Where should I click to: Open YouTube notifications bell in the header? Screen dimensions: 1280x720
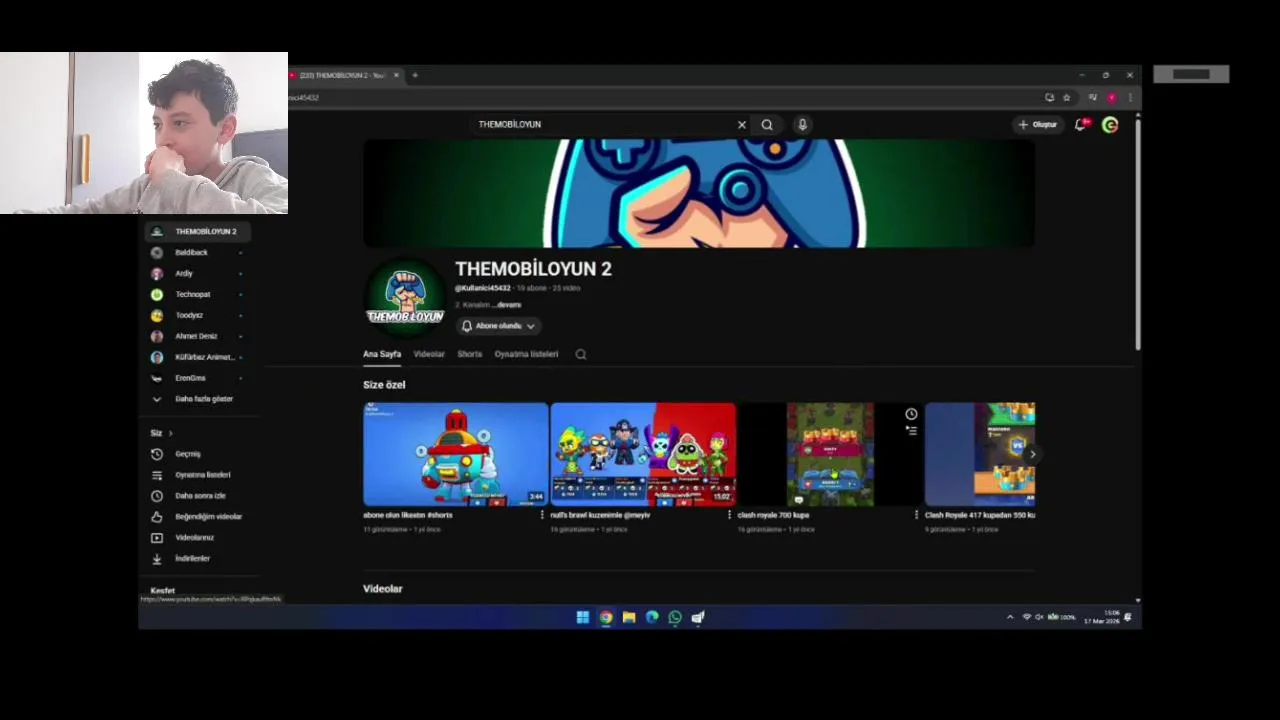click(x=1080, y=125)
